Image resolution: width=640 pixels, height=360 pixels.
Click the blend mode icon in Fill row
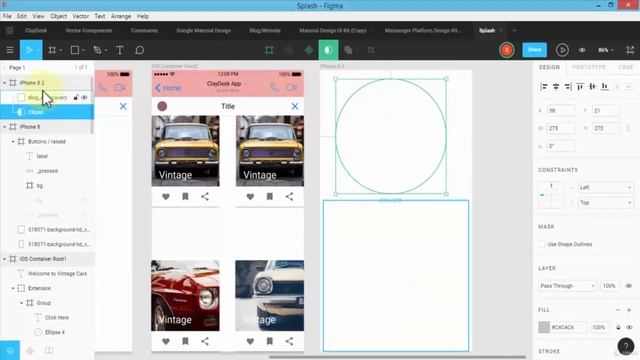point(618,327)
